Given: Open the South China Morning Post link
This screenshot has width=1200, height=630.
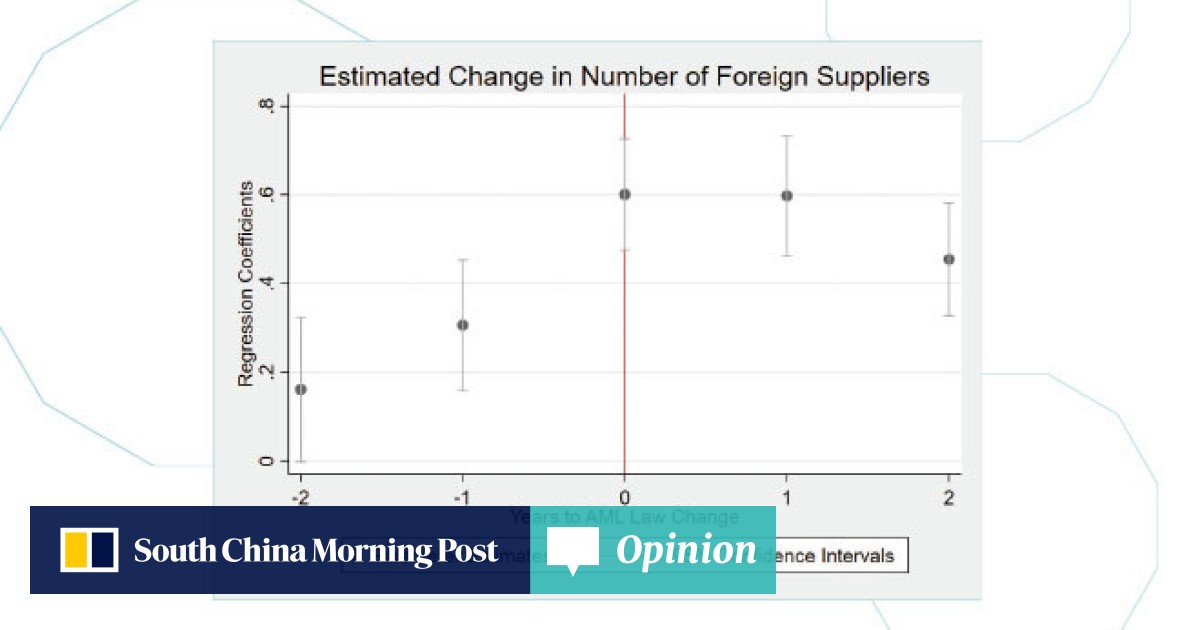Looking at the screenshot, I should click(316, 551).
